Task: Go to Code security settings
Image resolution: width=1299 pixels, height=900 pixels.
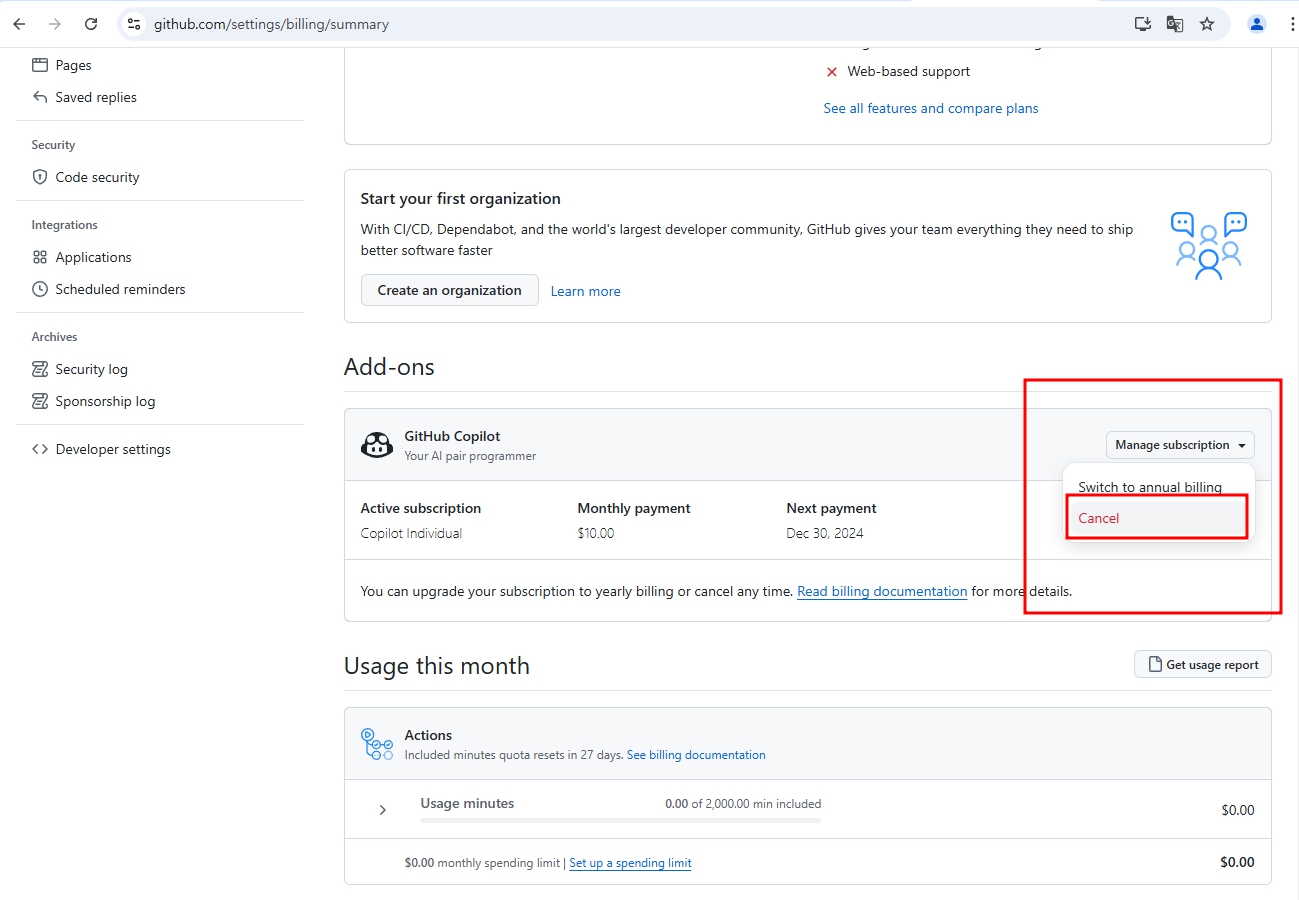Action: pos(97,177)
